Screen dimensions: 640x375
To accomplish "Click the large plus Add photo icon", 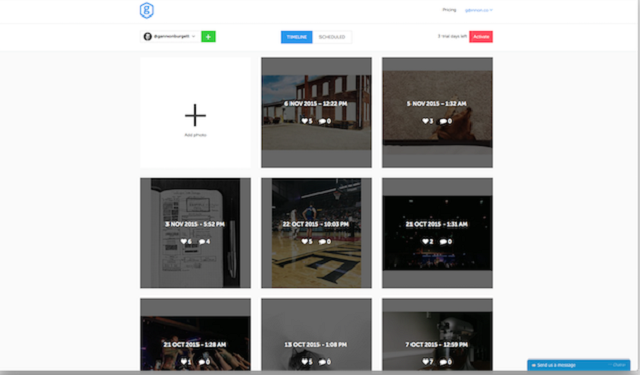I will tap(196, 115).
